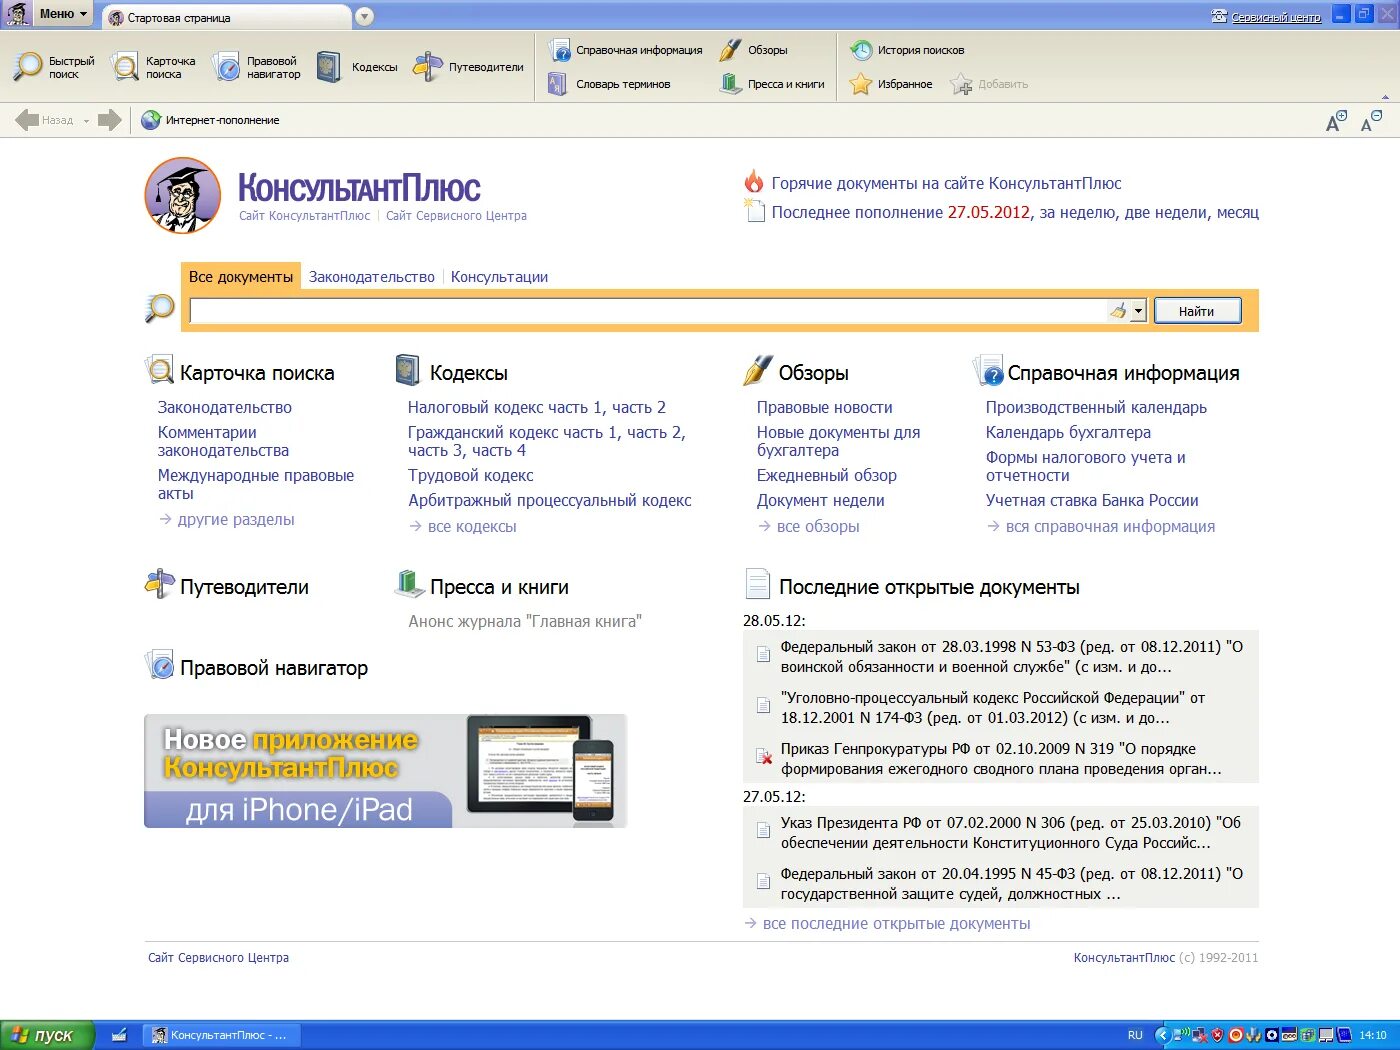
Task: Select the Все документы tab
Action: click(241, 277)
